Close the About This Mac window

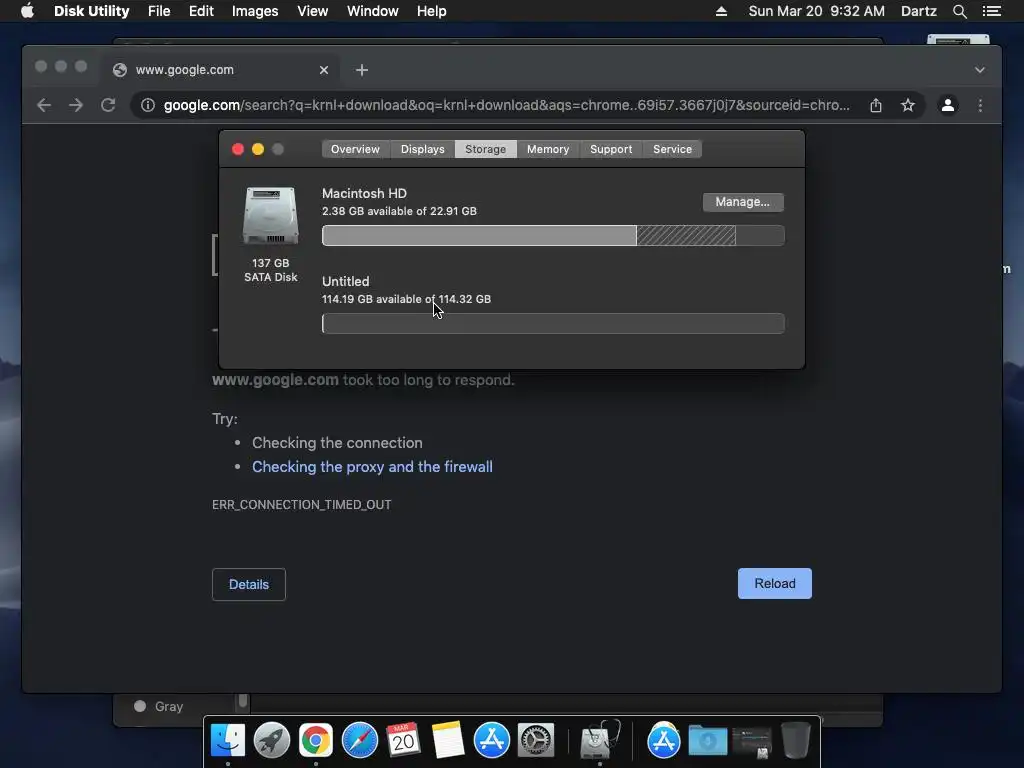tap(238, 149)
